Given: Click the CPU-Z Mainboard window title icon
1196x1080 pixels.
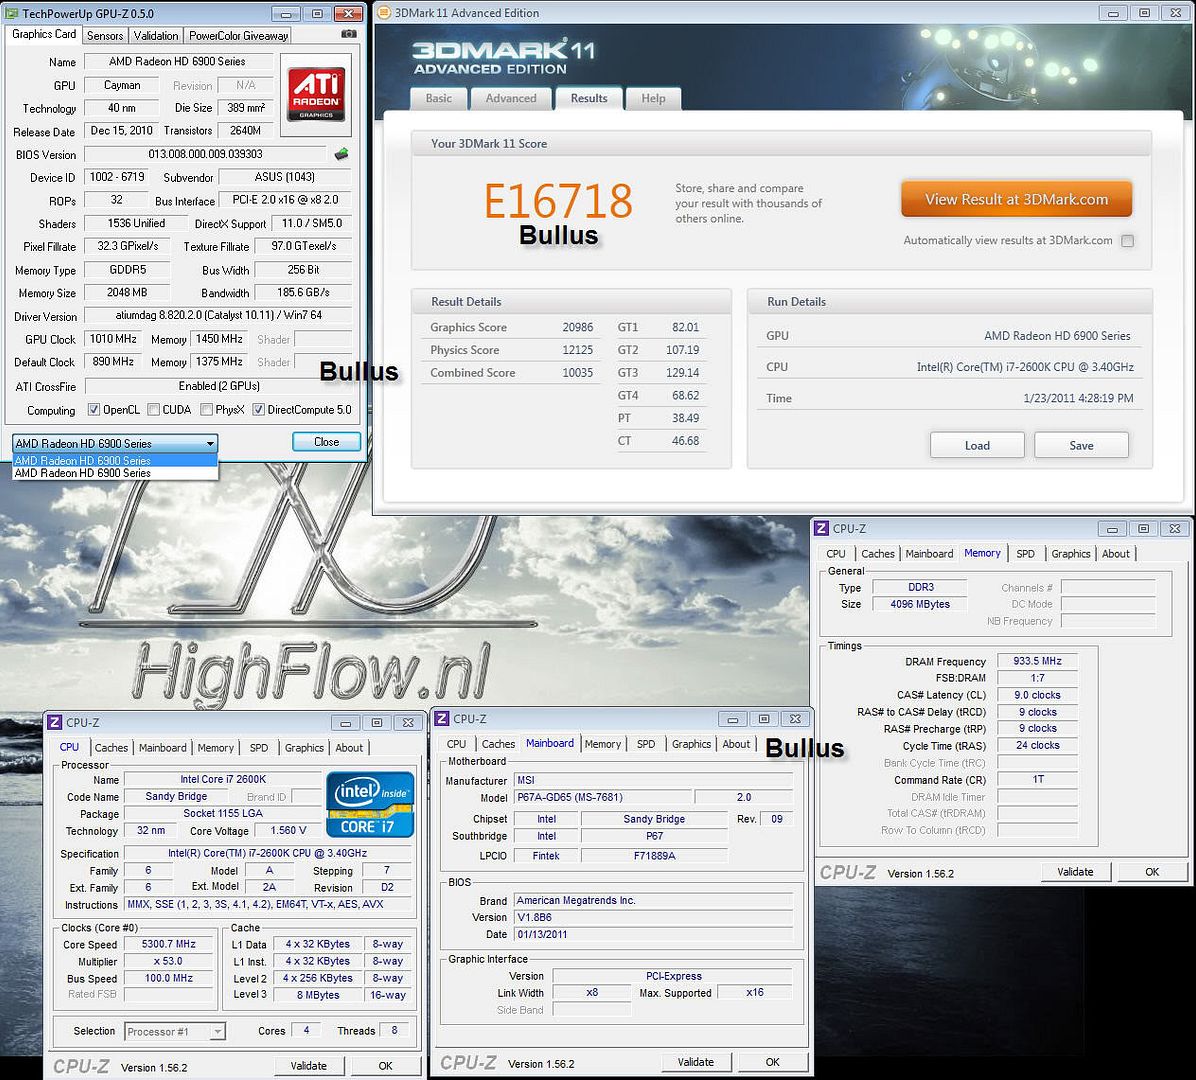Looking at the screenshot, I should tap(442, 718).
